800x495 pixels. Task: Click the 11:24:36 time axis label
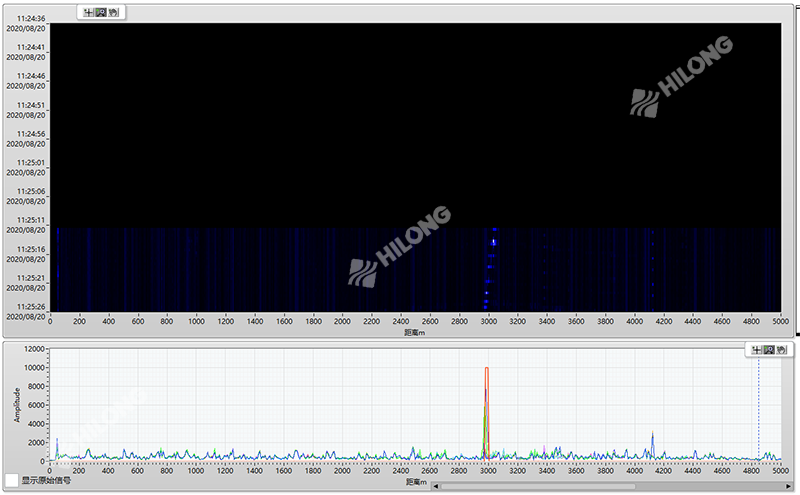pyautogui.click(x=31, y=18)
